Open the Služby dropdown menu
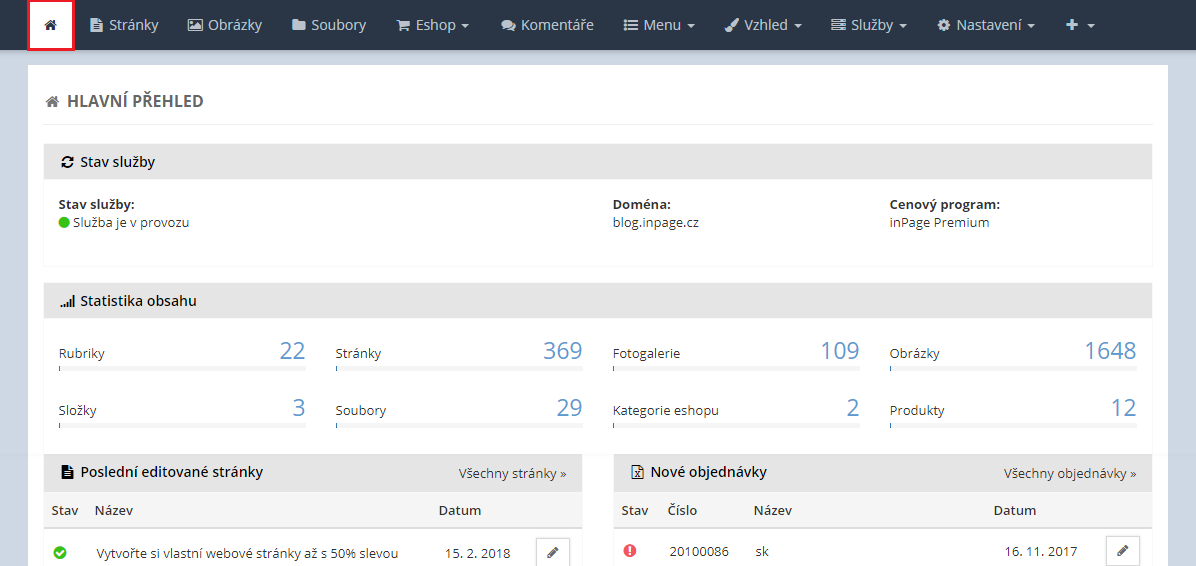Image resolution: width=1196 pixels, height=566 pixels. point(868,25)
